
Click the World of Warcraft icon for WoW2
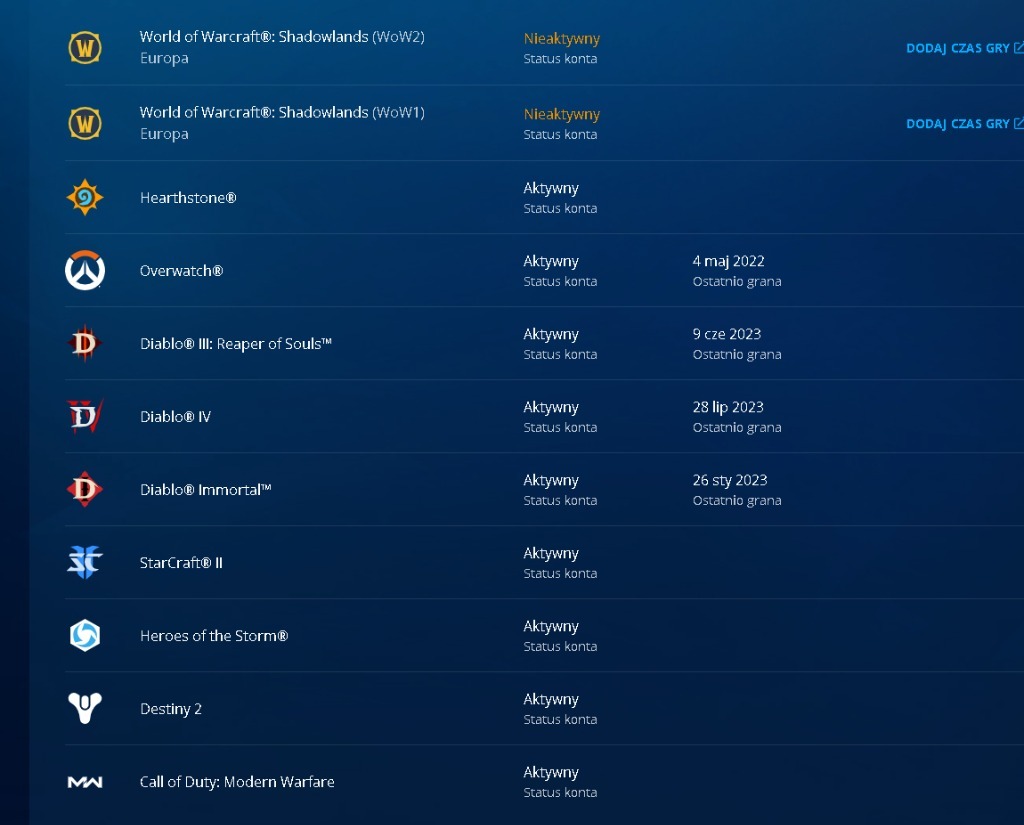pos(85,48)
